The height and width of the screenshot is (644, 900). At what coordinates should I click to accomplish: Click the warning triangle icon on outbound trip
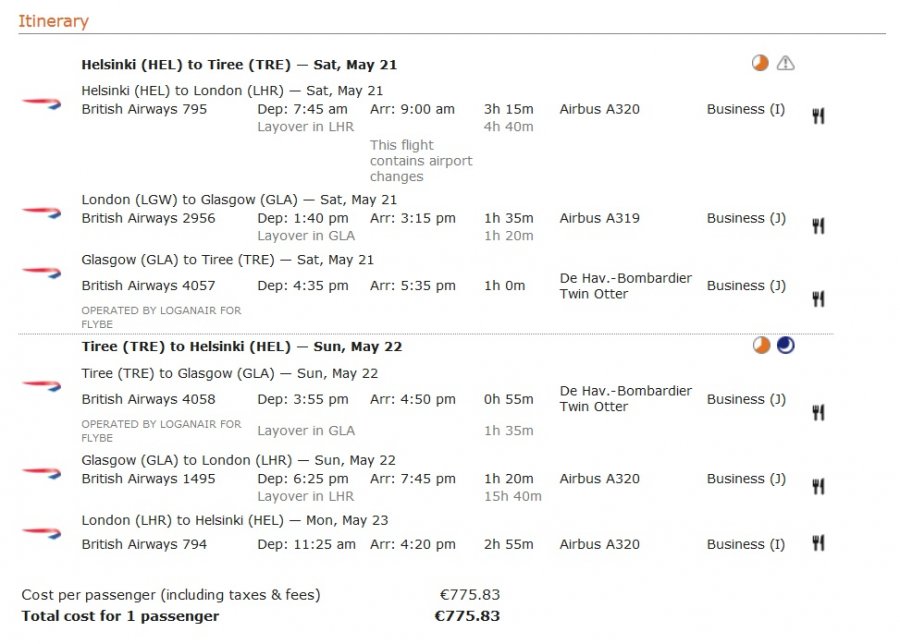786,64
